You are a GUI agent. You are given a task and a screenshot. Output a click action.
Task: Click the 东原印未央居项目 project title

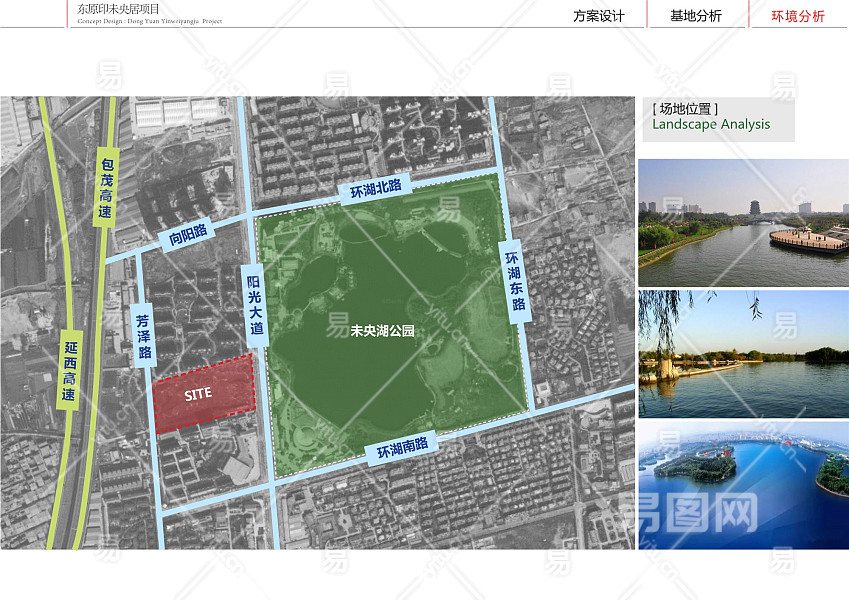coord(119,8)
